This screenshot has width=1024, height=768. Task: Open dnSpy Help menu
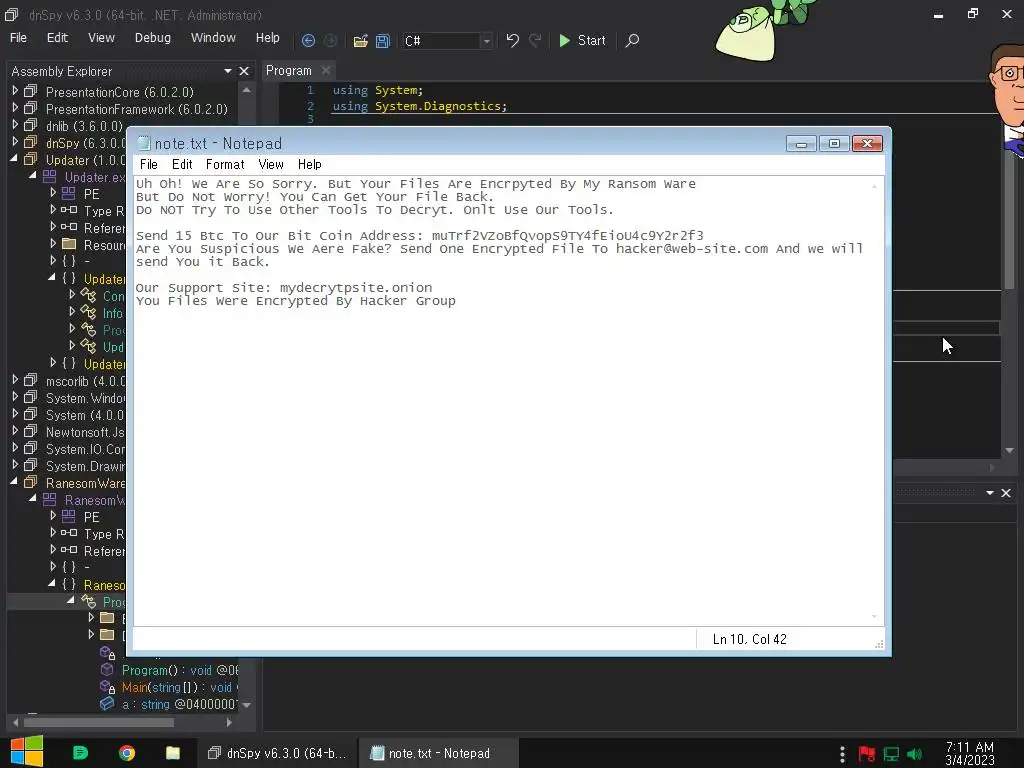268,38
